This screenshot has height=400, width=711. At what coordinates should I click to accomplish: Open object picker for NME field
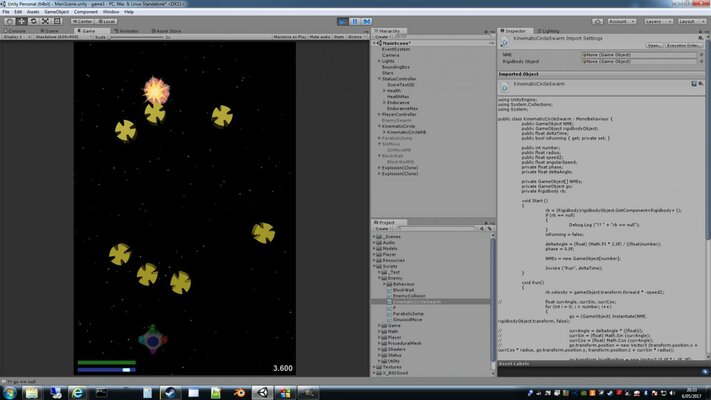point(702,53)
